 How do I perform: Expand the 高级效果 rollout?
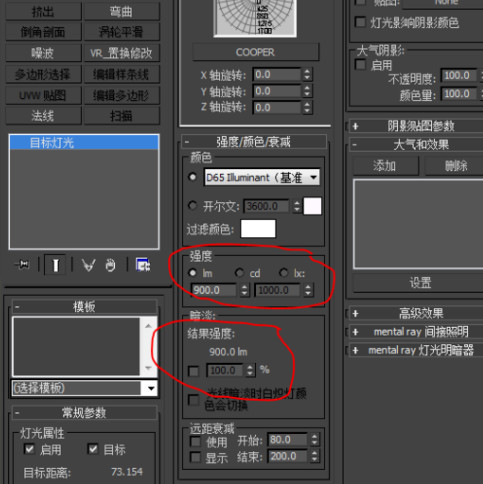(416, 313)
